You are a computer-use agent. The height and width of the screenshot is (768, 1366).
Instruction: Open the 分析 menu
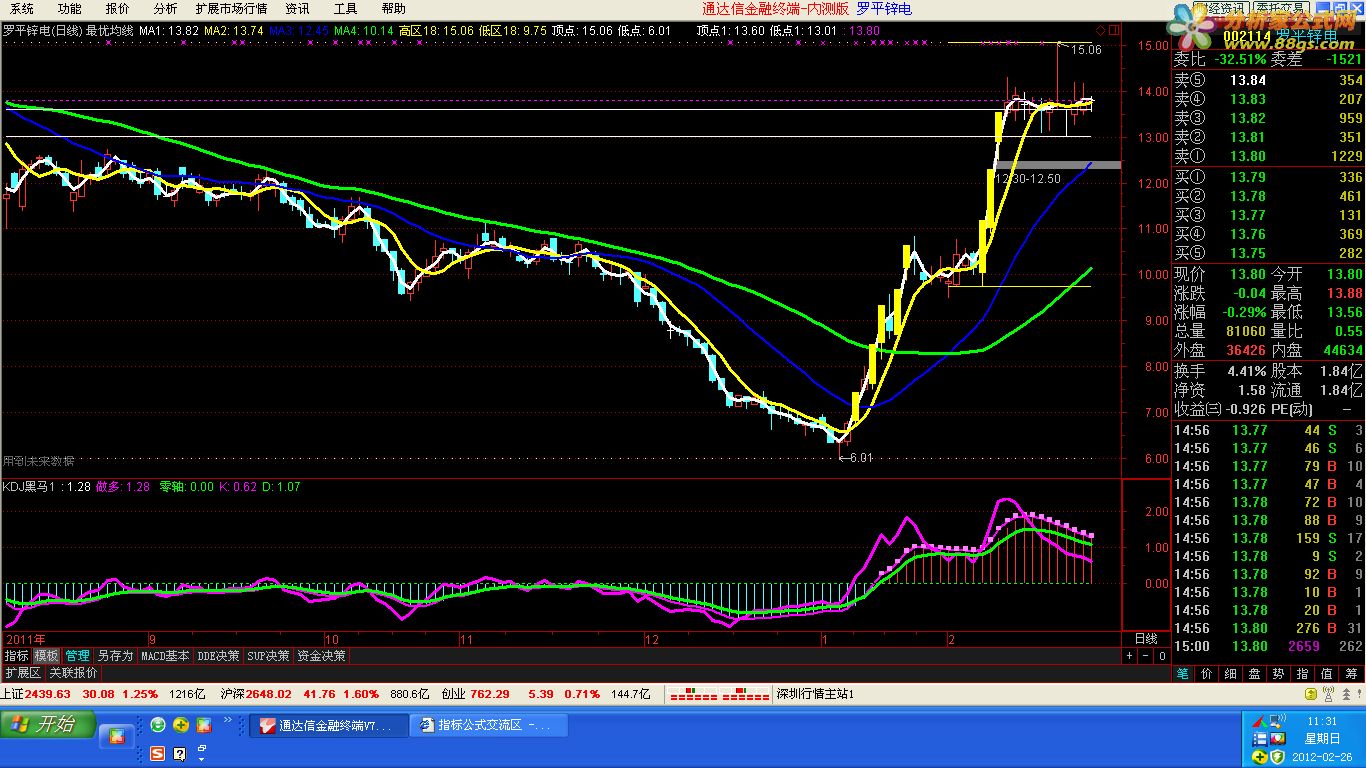click(x=165, y=8)
